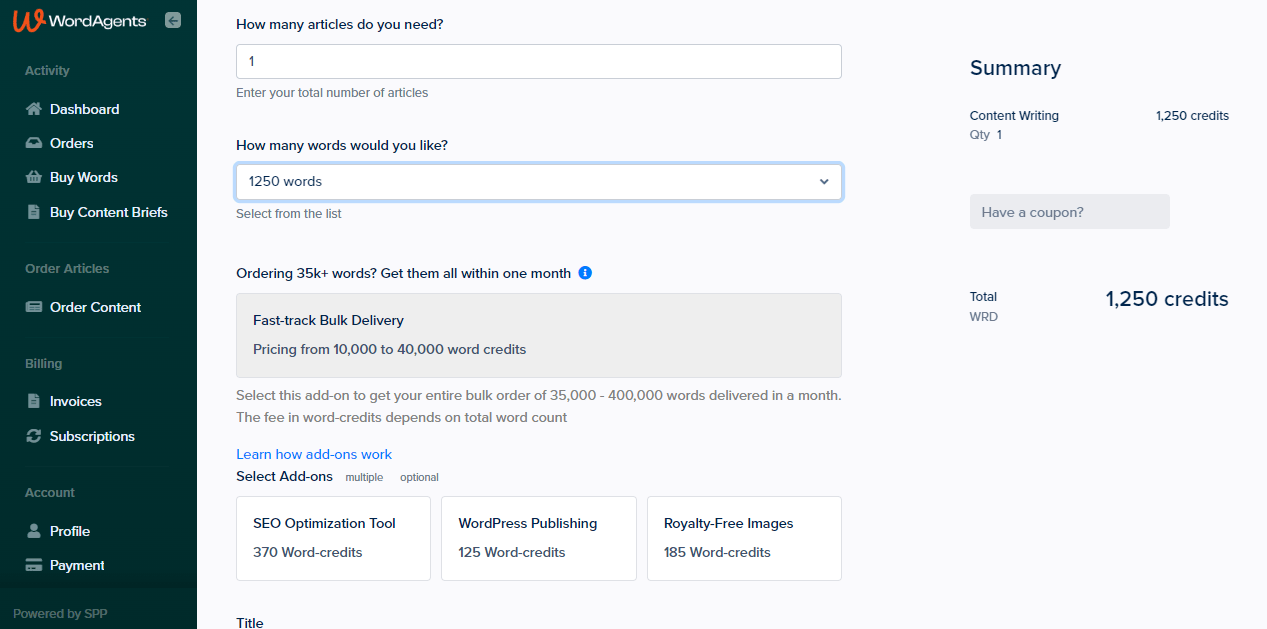Click the Buy Content Briefs file icon

(34, 212)
